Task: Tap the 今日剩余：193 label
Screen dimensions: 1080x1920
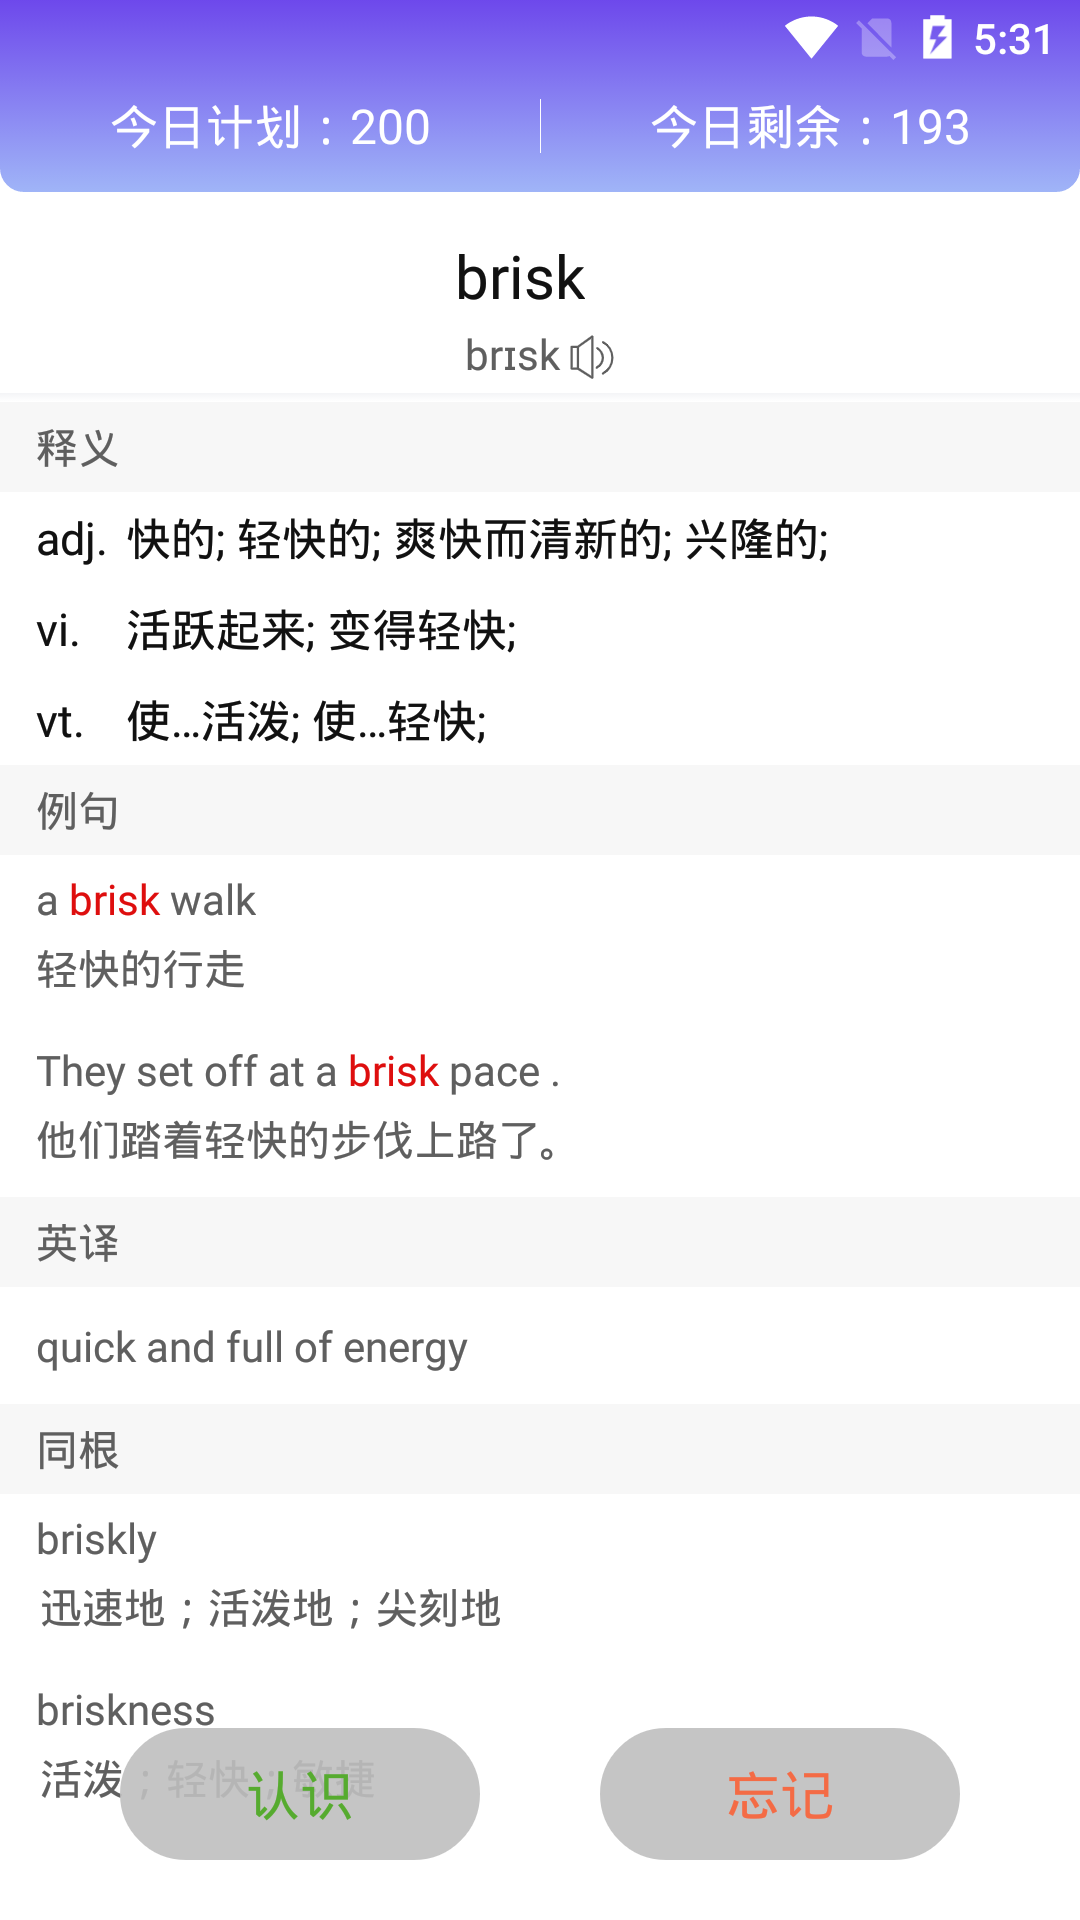Action: pyautogui.click(x=810, y=125)
